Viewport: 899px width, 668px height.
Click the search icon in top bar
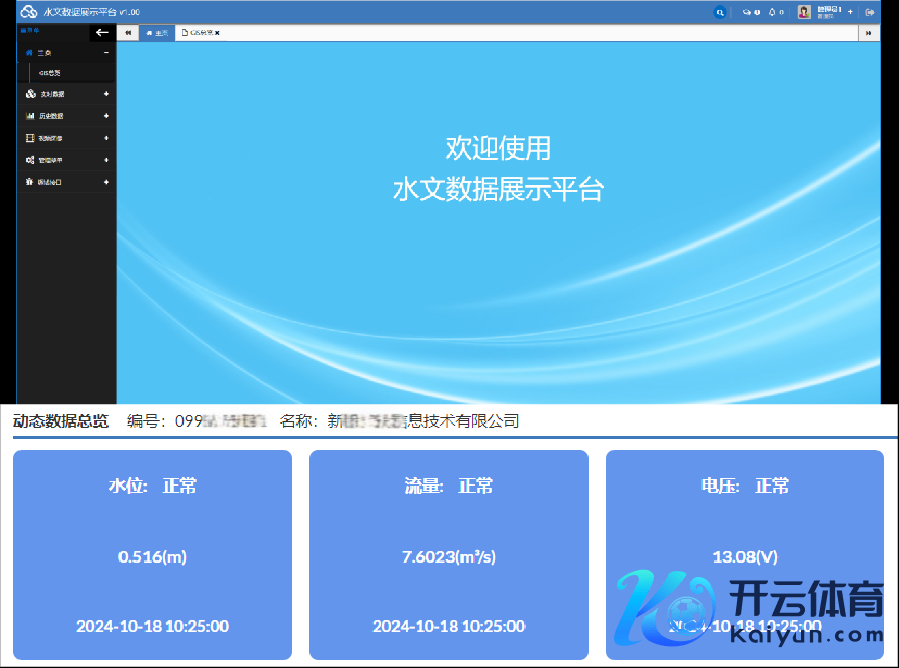719,12
